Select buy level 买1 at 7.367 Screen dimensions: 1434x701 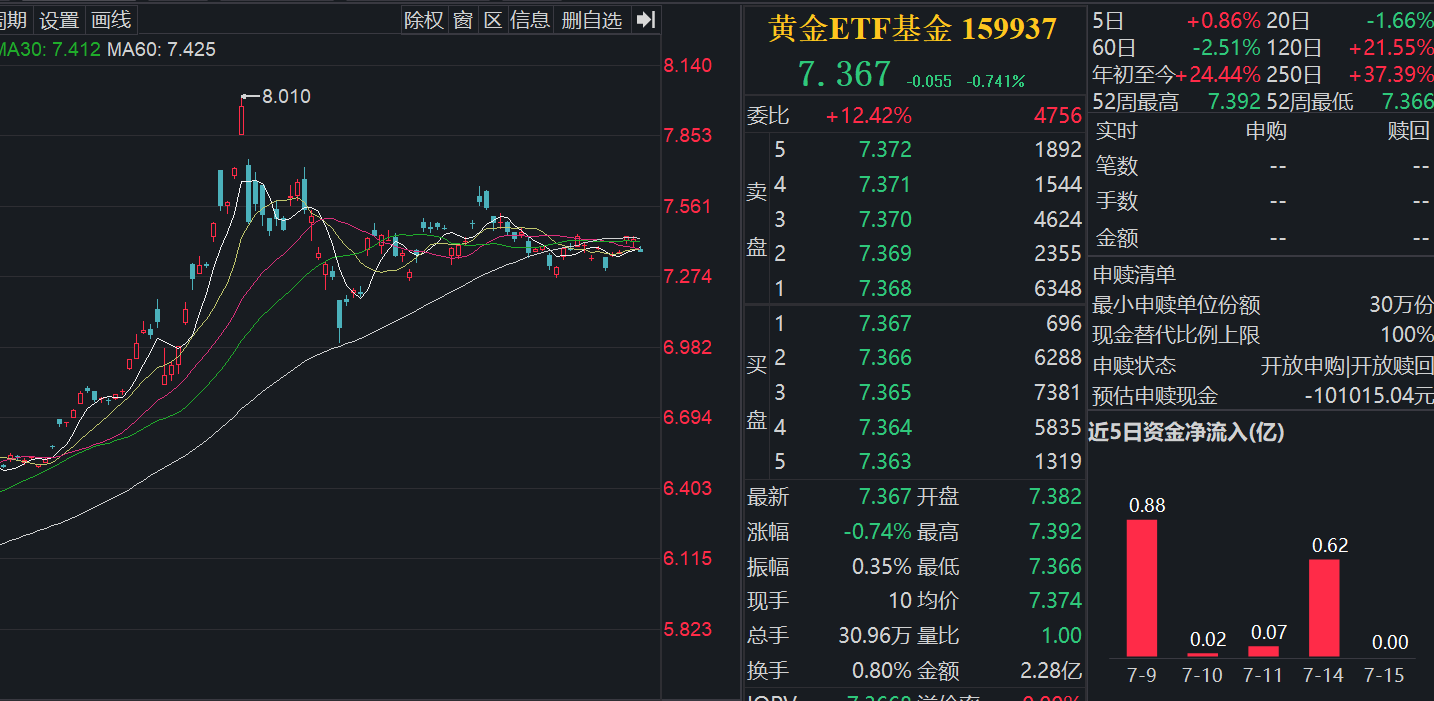pos(884,322)
